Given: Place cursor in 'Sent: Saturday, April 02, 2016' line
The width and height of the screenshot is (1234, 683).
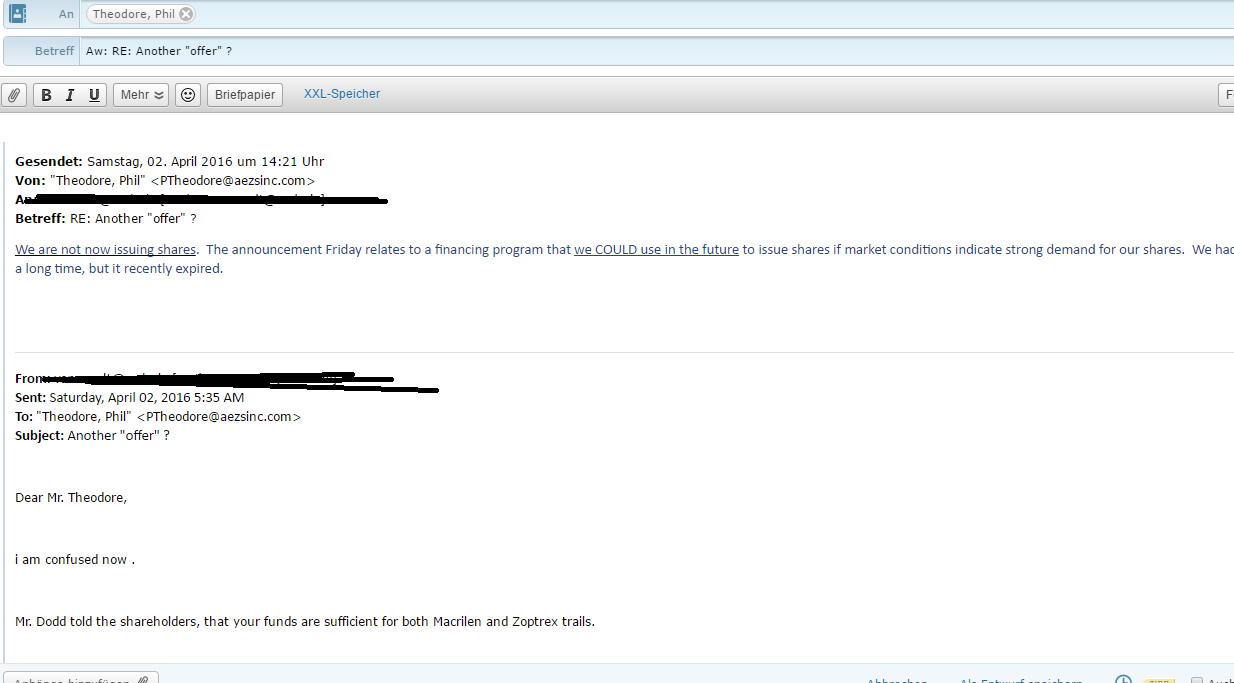Looking at the screenshot, I should [x=130, y=397].
